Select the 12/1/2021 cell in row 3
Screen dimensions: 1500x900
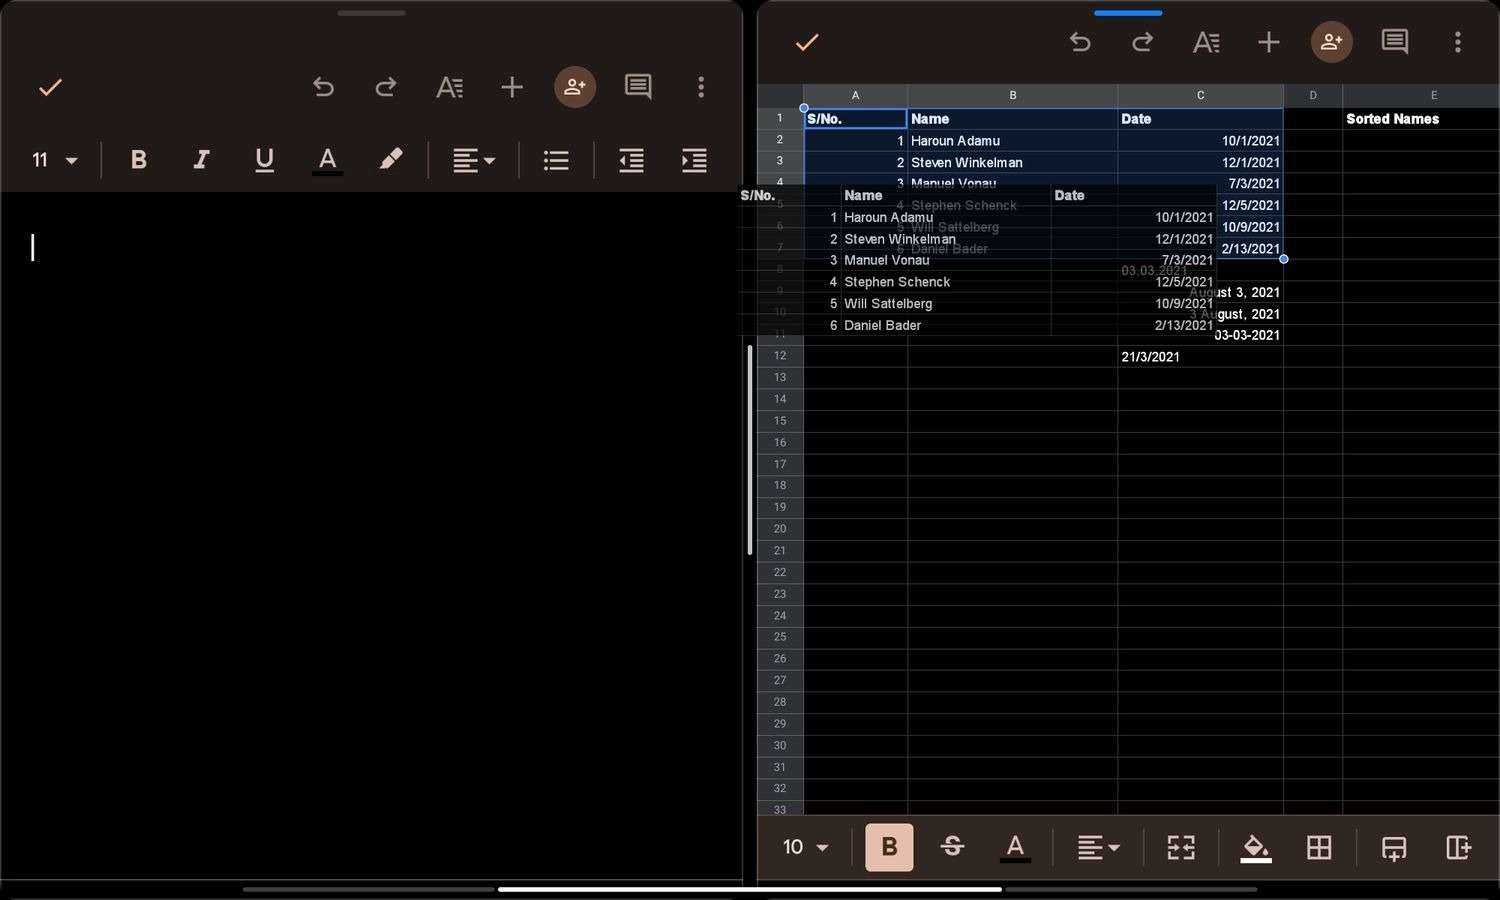click(1200, 162)
